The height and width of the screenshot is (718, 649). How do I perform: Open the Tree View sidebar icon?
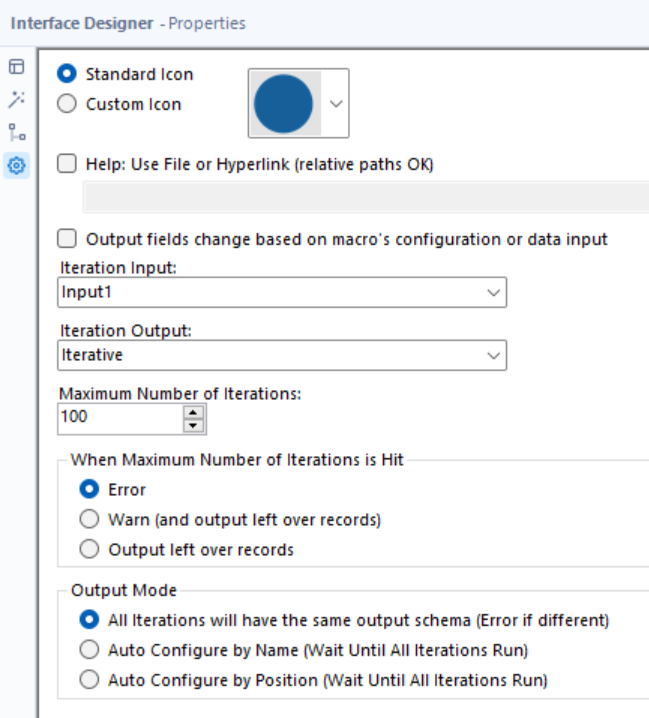click(x=16, y=132)
